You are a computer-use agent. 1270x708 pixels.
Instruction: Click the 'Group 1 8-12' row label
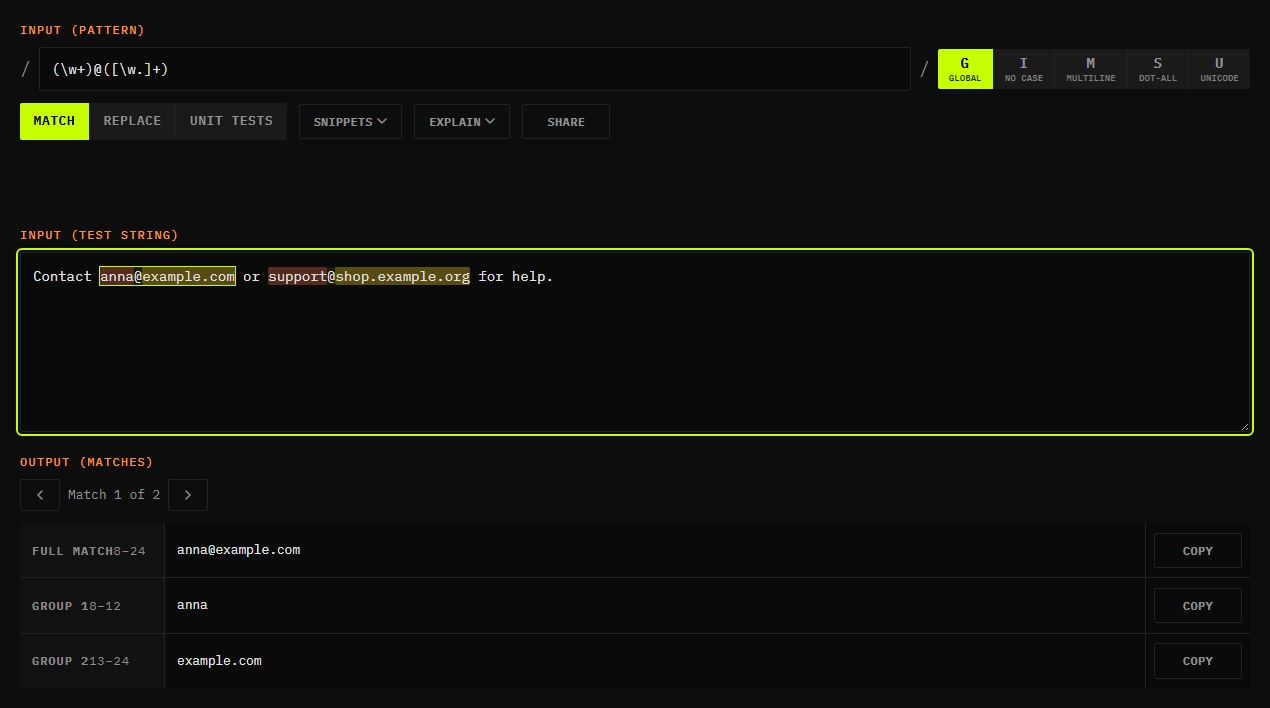pyautogui.click(x=92, y=606)
